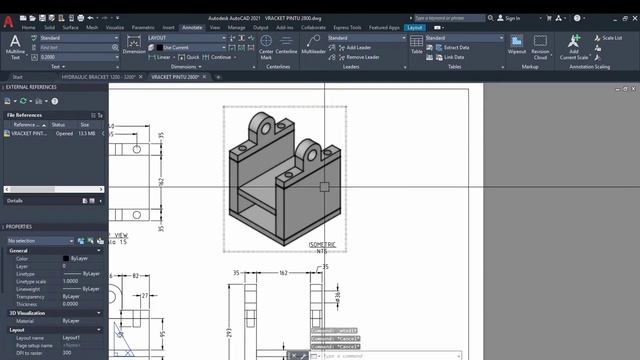Switch to tree view in File References
This screenshot has height=360, width=640.
[x=100, y=116]
